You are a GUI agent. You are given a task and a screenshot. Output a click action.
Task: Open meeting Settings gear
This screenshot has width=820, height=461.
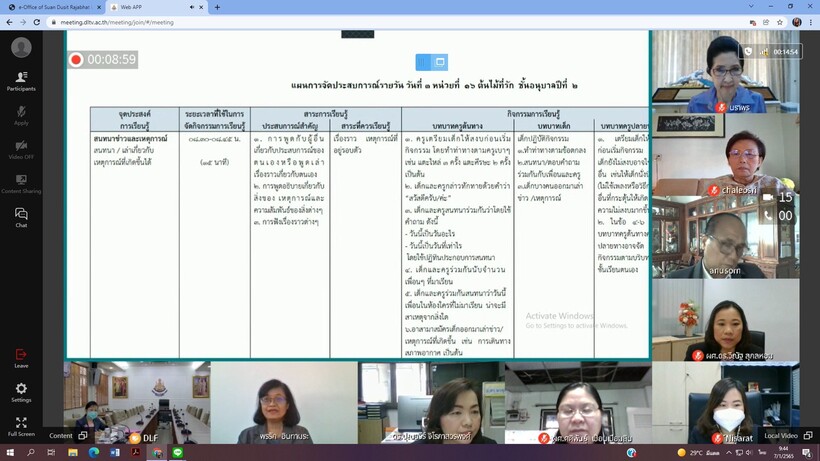pyautogui.click(x=21, y=391)
